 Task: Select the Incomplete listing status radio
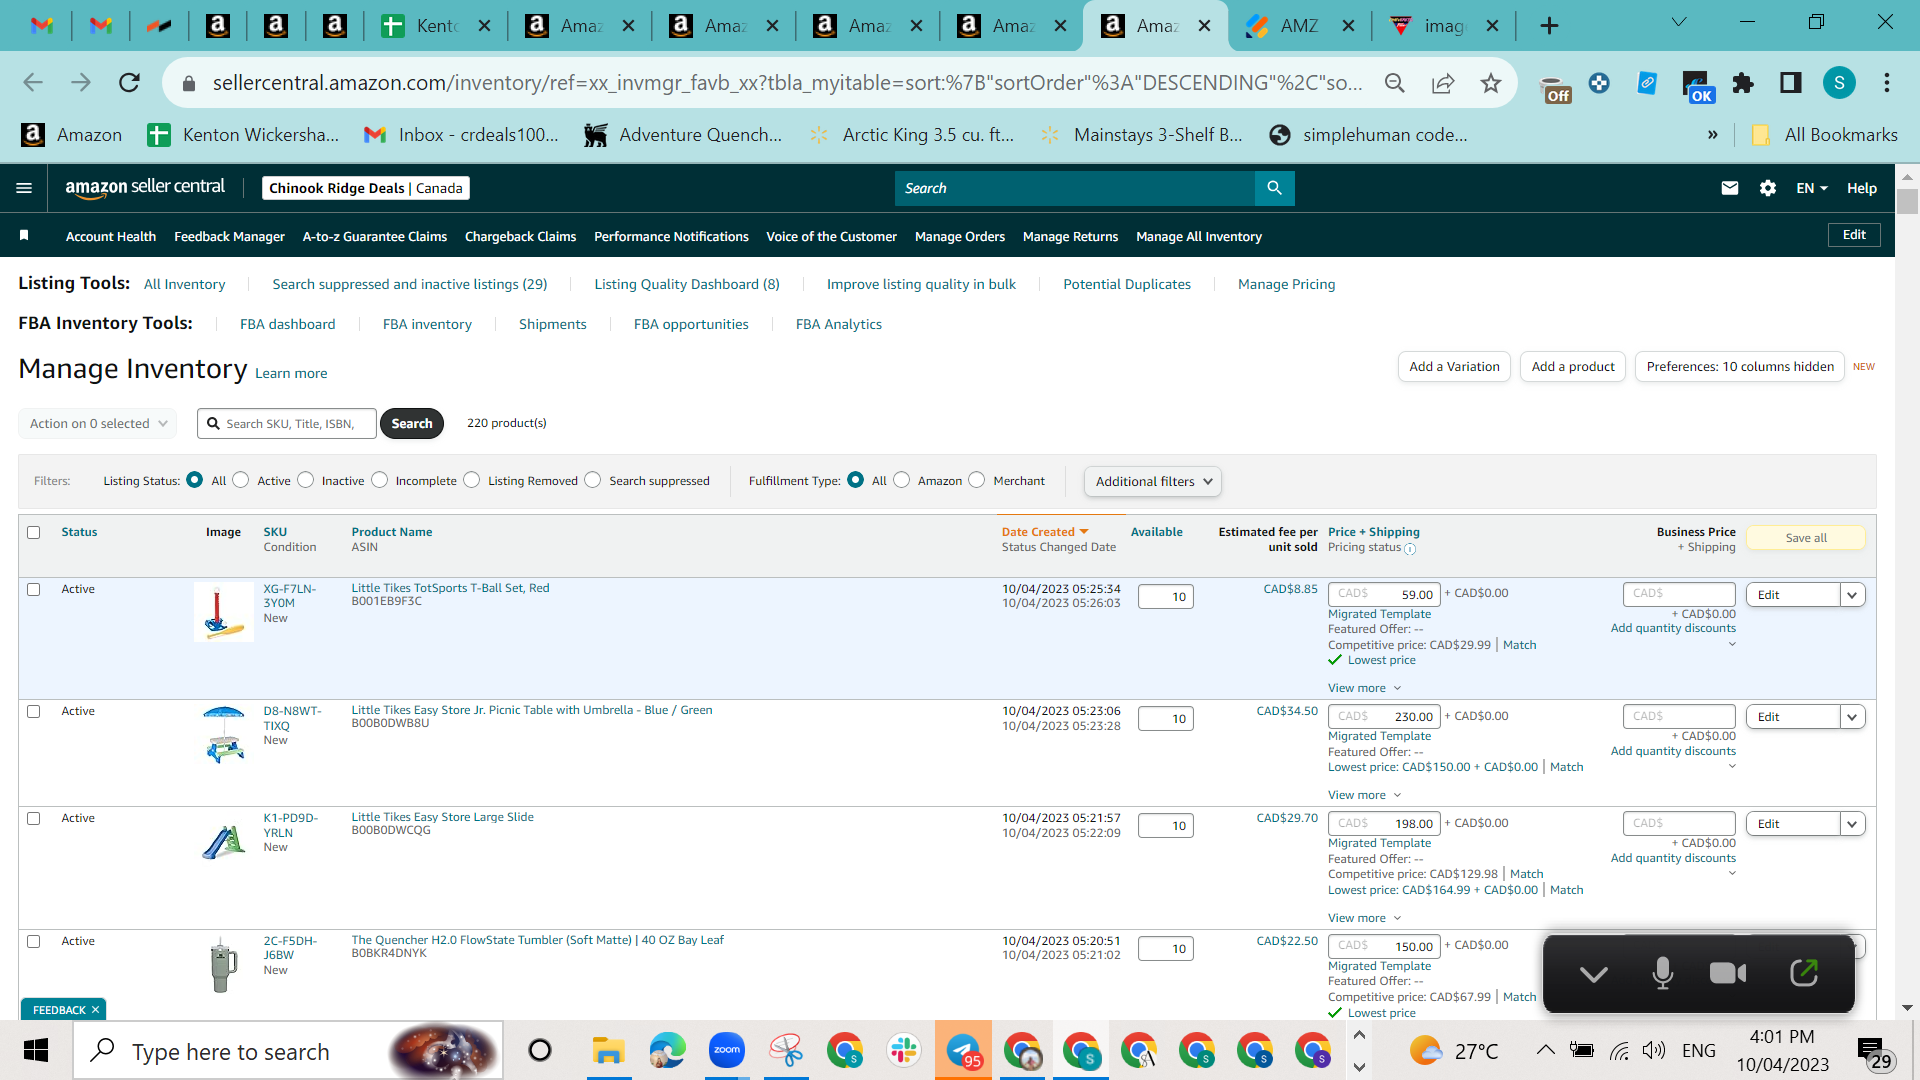380,480
